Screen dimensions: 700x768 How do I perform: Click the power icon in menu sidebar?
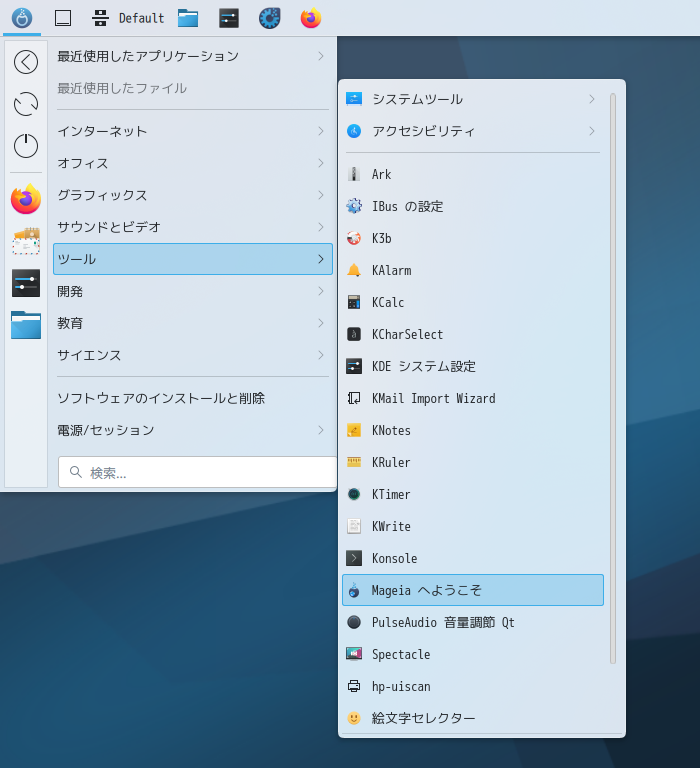(26, 145)
